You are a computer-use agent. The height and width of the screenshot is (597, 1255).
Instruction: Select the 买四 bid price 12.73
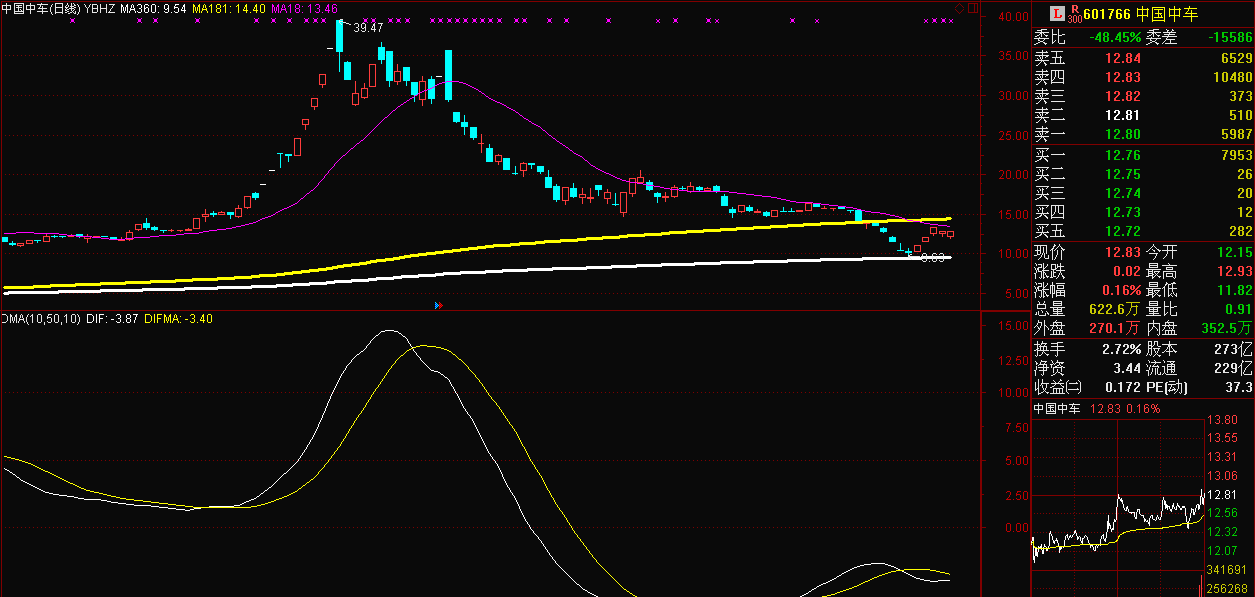(x=1124, y=212)
